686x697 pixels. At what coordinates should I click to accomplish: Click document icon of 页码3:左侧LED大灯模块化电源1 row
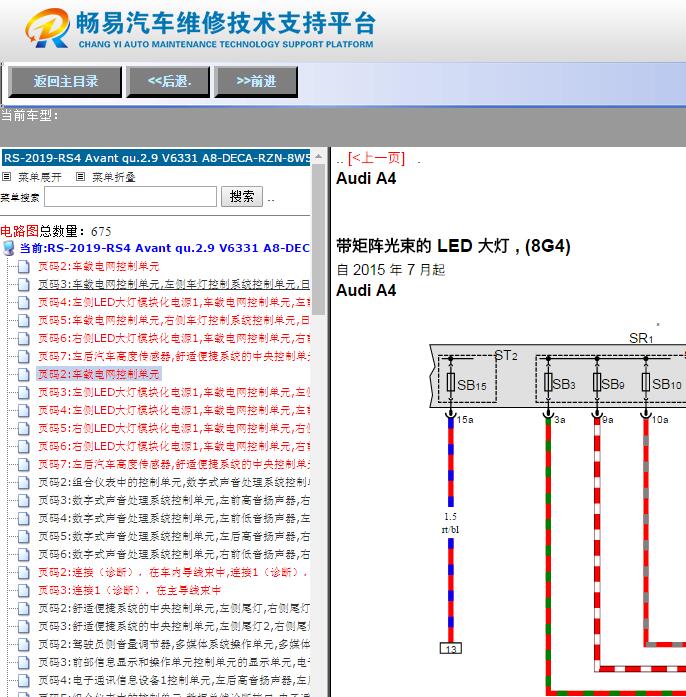[24, 392]
